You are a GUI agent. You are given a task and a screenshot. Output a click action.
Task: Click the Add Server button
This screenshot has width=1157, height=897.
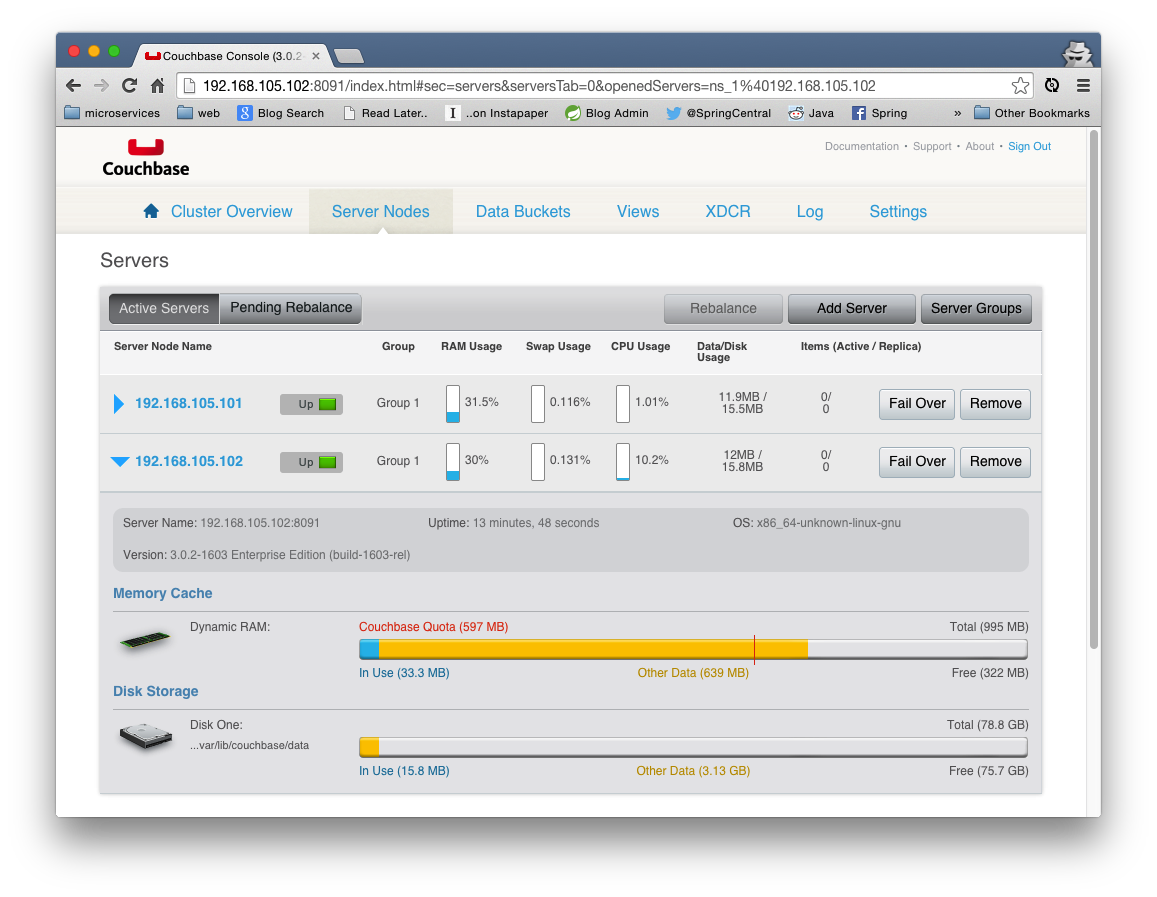(852, 308)
